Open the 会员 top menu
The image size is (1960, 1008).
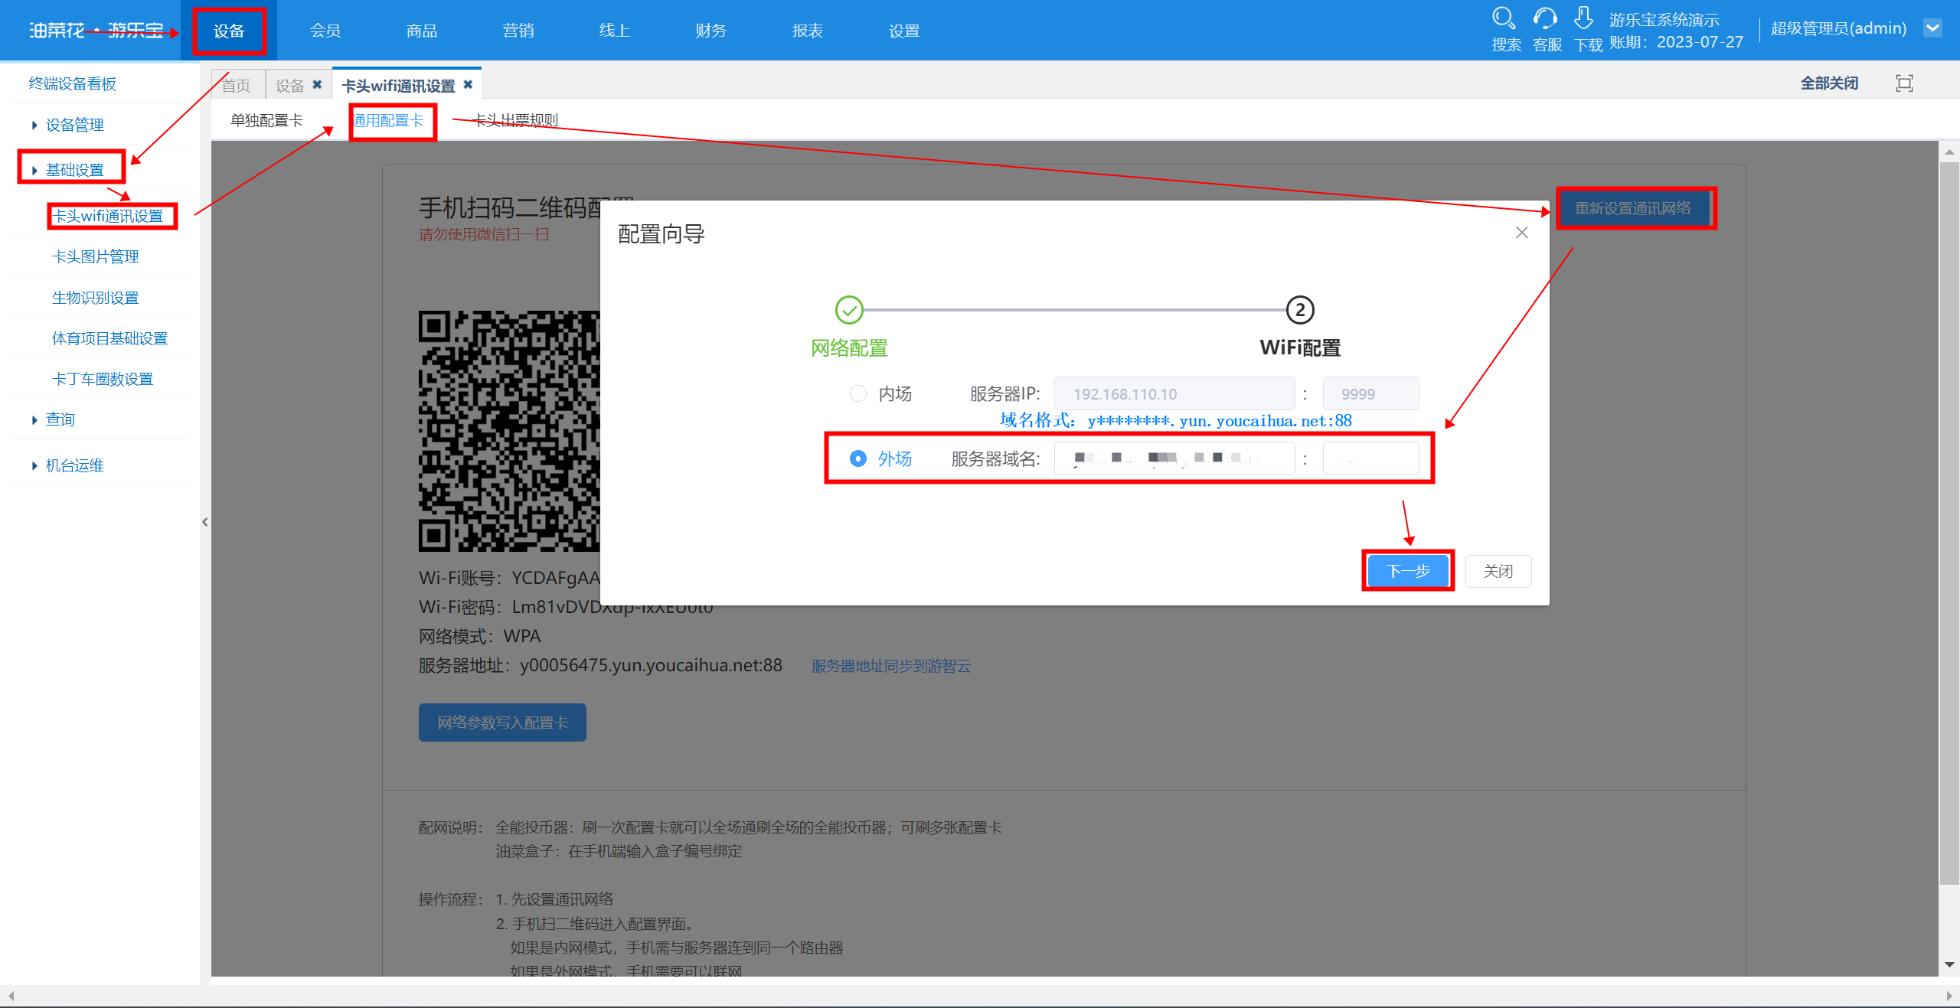click(325, 30)
